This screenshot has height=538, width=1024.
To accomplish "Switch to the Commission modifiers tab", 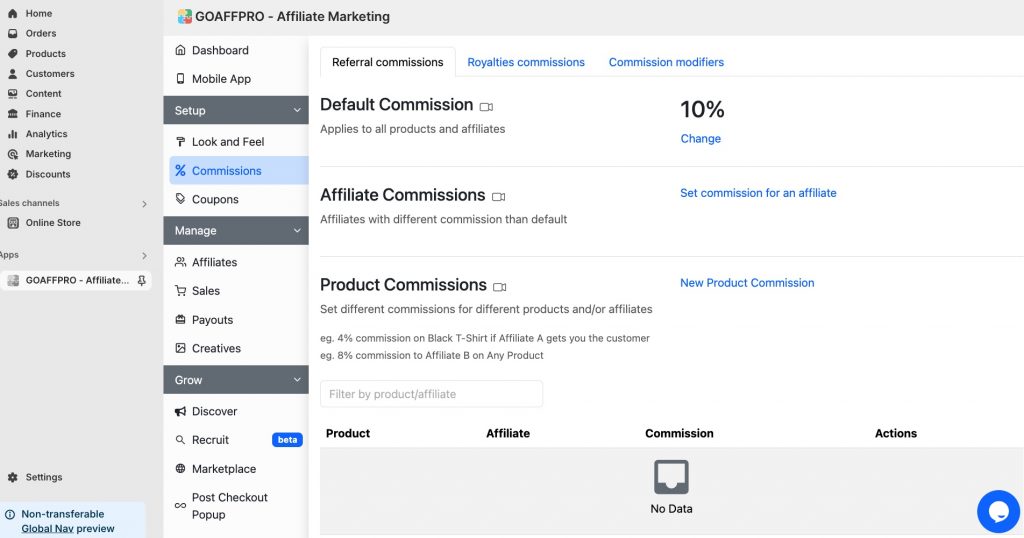I will pyautogui.click(x=666, y=62).
